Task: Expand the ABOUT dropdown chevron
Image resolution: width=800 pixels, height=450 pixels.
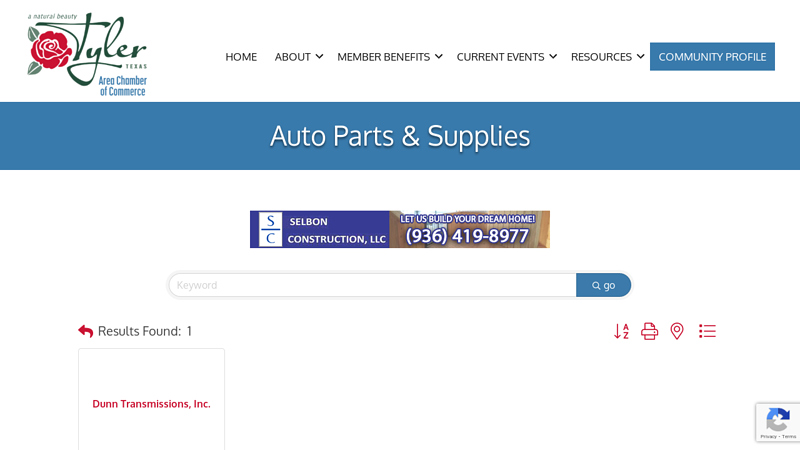Action: point(319,57)
